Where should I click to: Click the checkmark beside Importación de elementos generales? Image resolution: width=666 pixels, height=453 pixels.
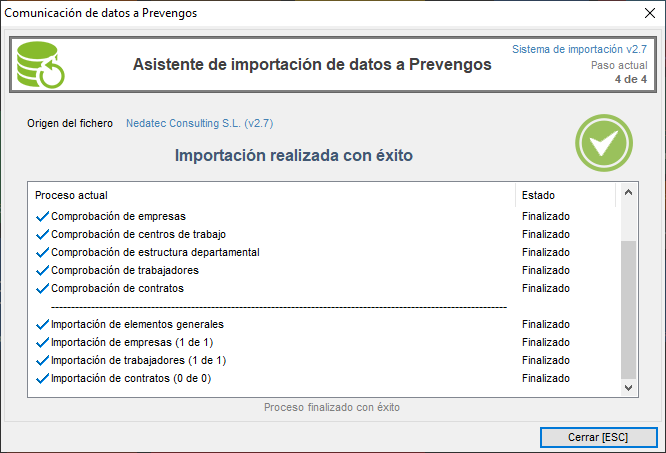click(42, 324)
